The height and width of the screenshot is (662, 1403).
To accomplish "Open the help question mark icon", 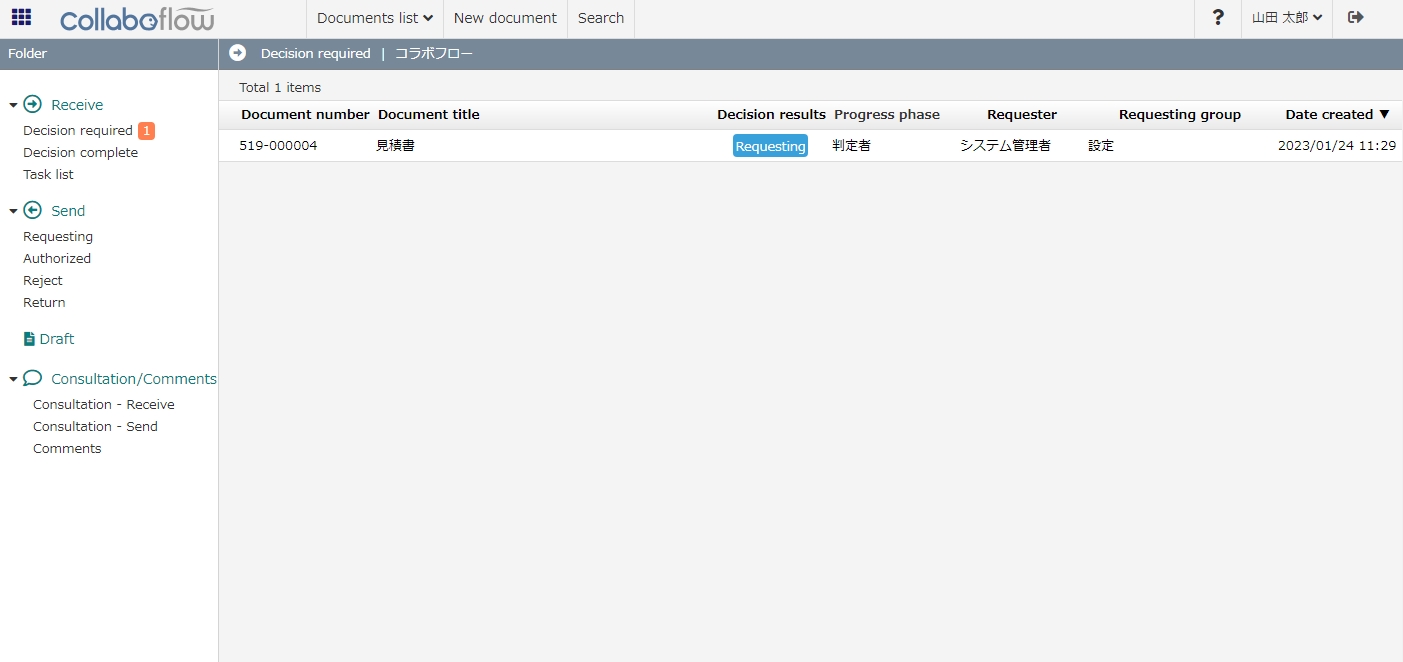I will (x=1218, y=17).
